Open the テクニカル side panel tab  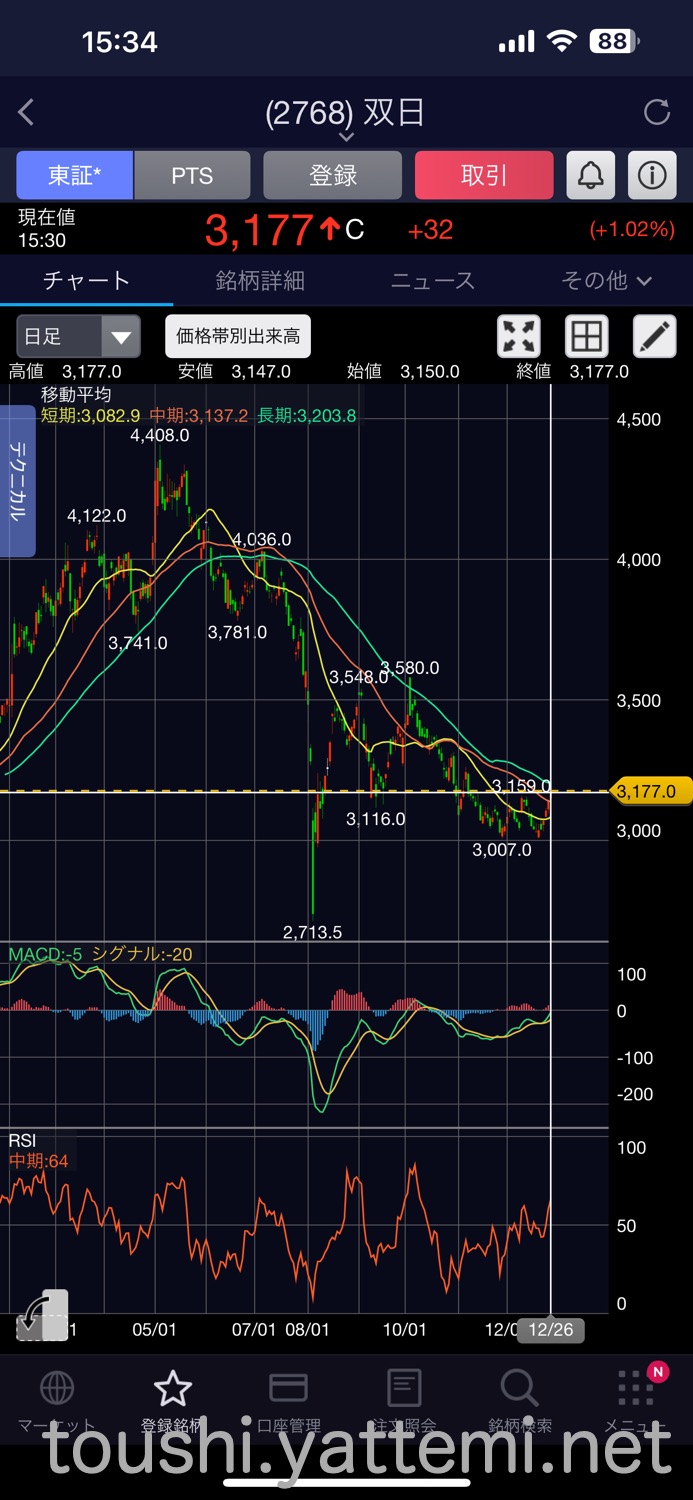click(x=18, y=480)
